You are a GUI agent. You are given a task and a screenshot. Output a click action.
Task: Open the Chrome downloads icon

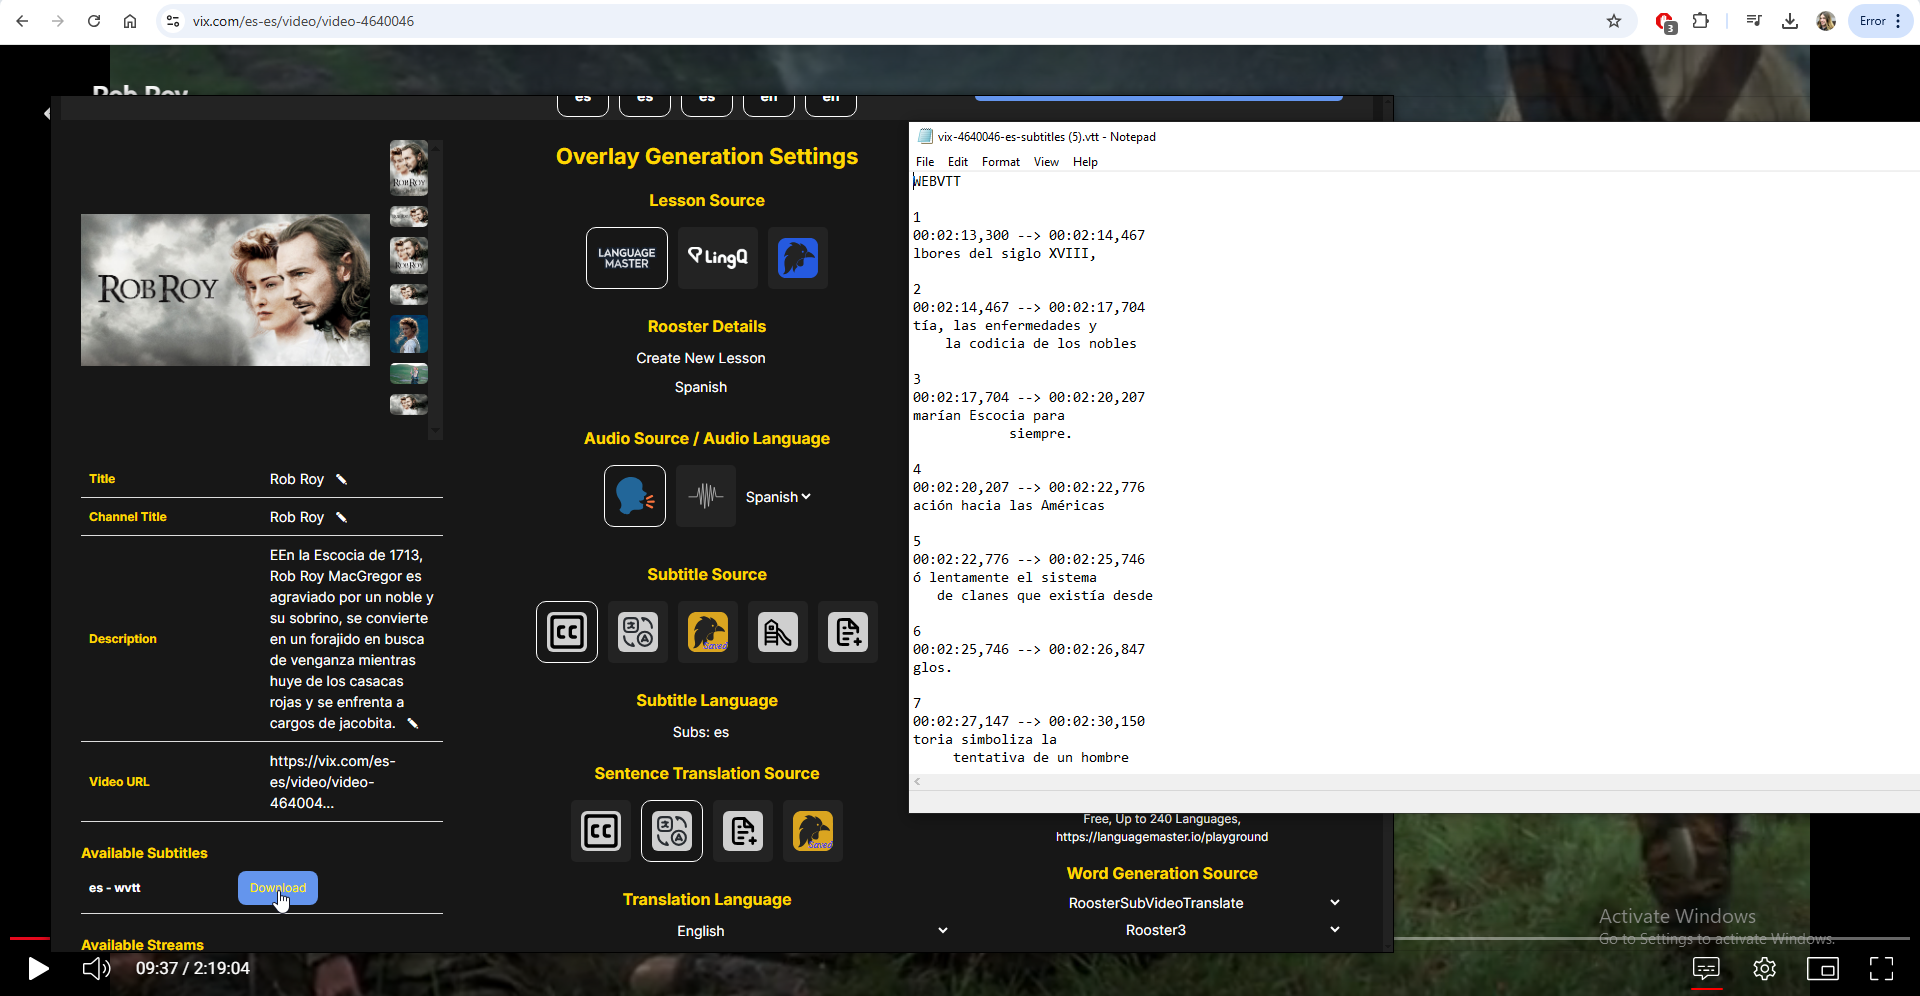[1789, 21]
